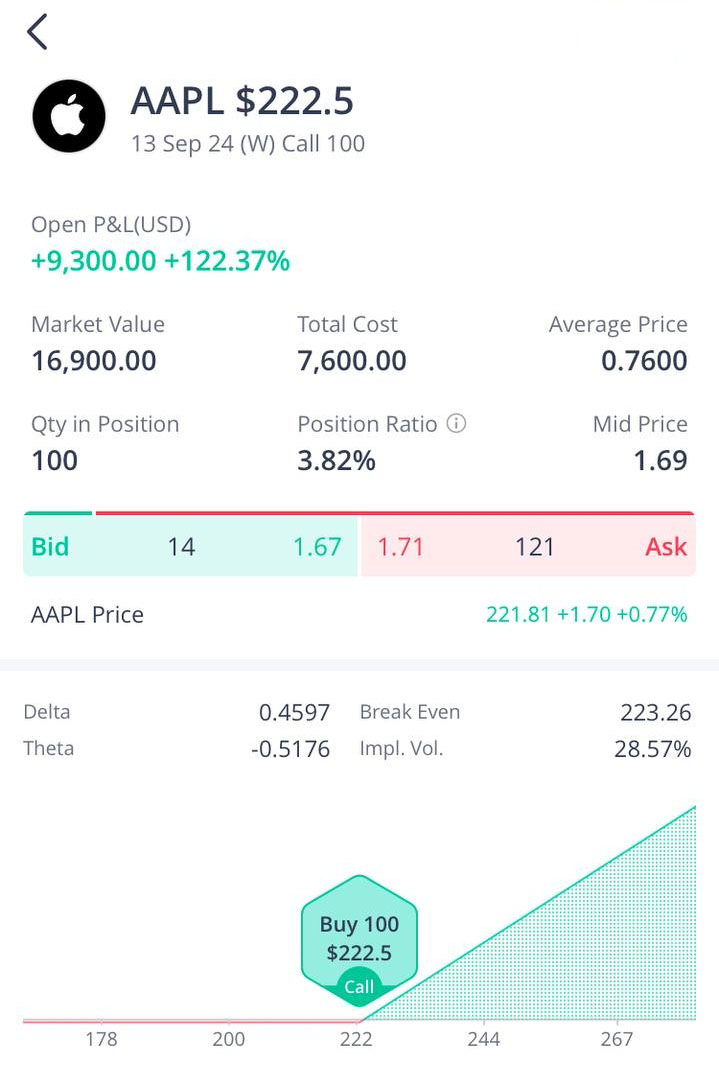The height and width of the screenshot is (1088, 719).
Task: Tap the Ask price 1.71
Action: point(400,547)
